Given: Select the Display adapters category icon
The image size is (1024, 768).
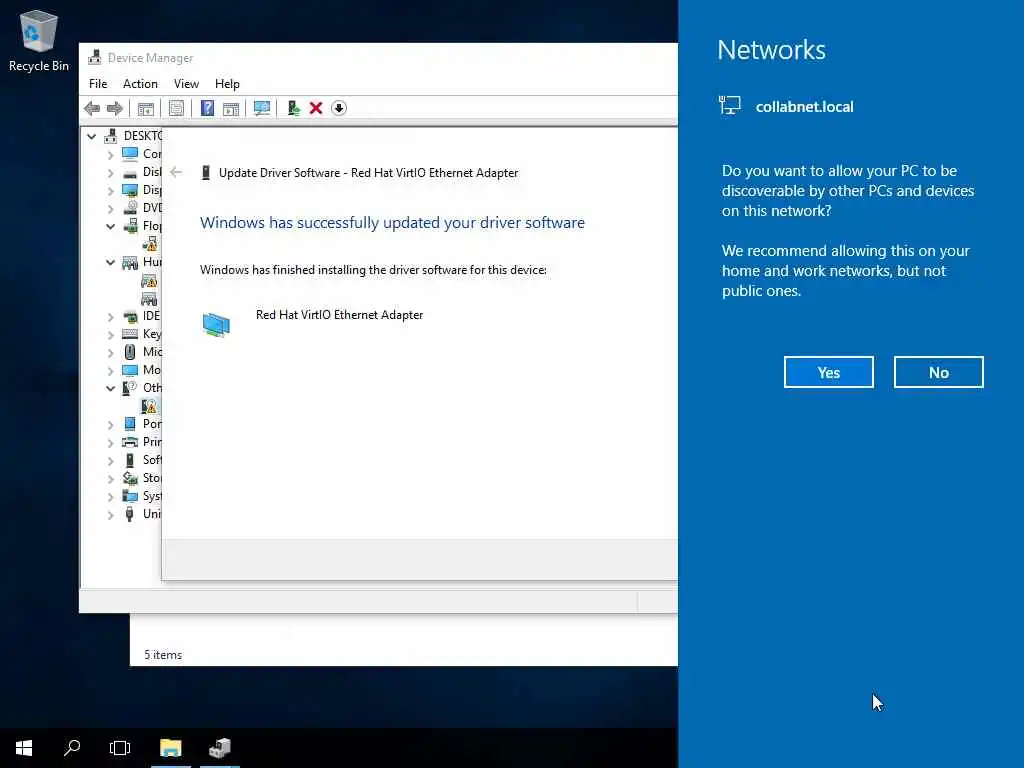Looking at the screenshot, I should click(x=130, y=190).
